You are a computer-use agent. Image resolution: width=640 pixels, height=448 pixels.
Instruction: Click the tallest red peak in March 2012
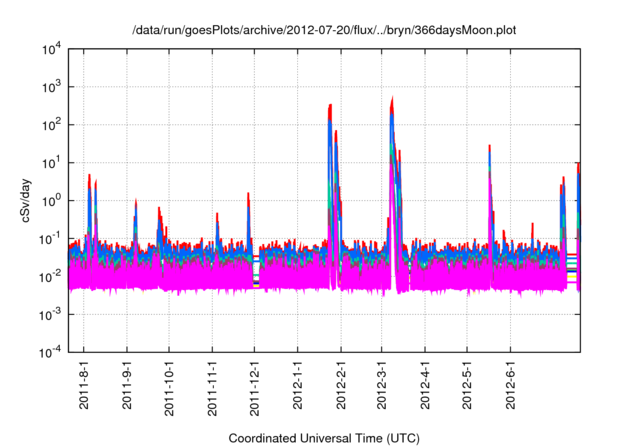click(392, 99)
